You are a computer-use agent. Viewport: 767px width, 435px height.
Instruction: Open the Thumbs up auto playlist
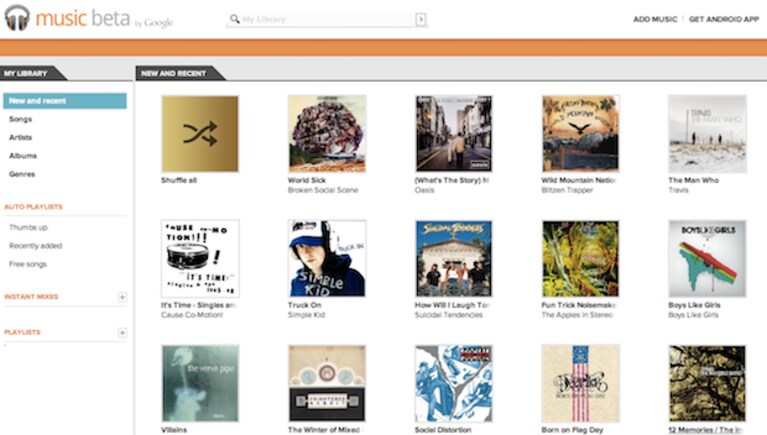(28, 227)
